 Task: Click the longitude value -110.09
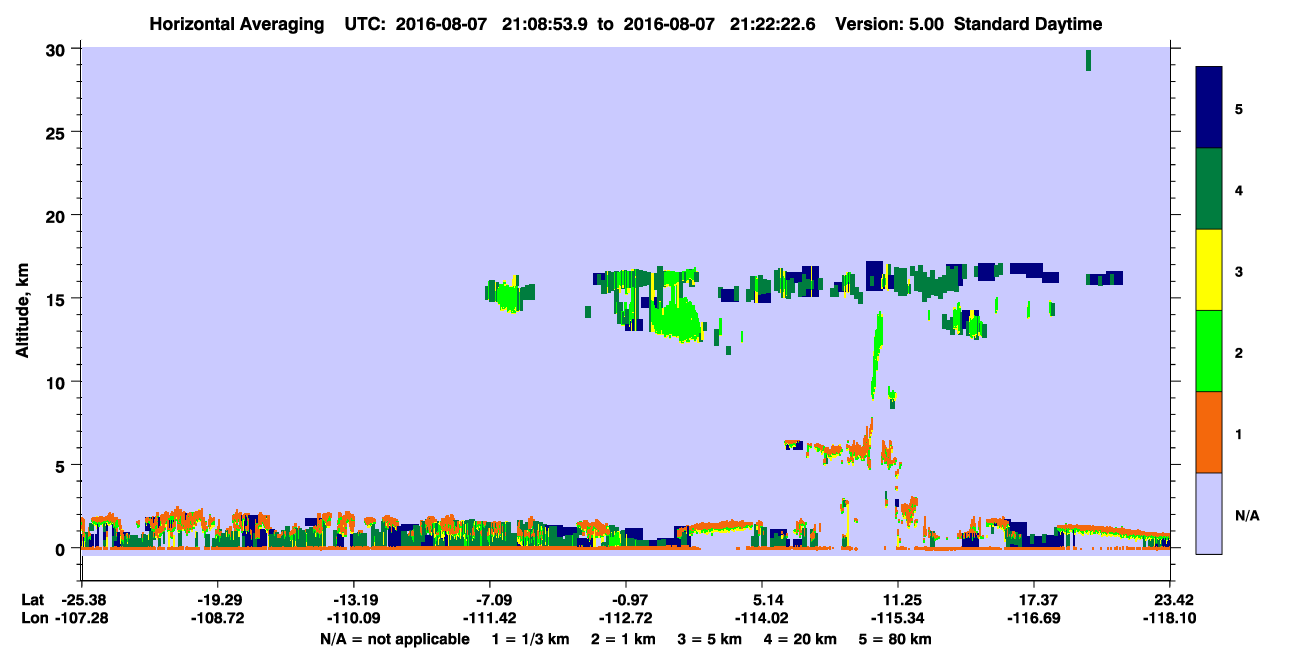[353, 619]
